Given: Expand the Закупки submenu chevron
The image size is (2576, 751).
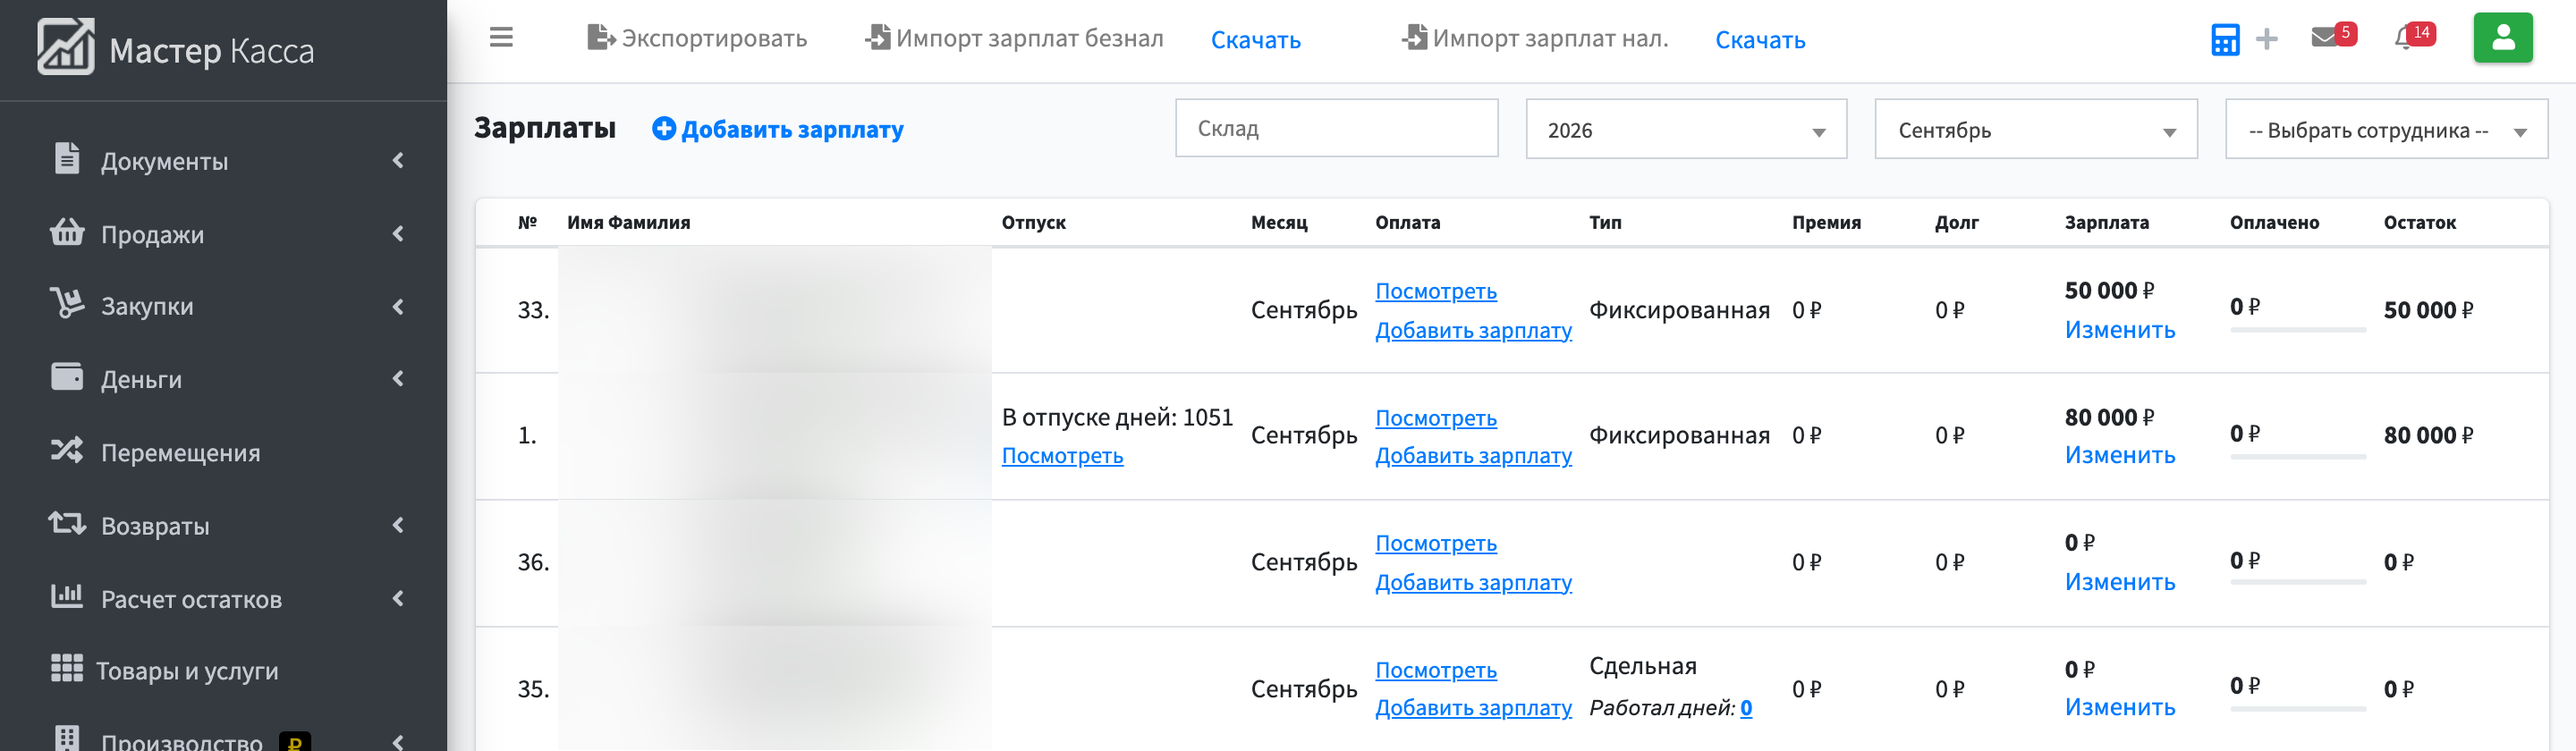Looking at the screenshot, I should (x=398, y=307).
